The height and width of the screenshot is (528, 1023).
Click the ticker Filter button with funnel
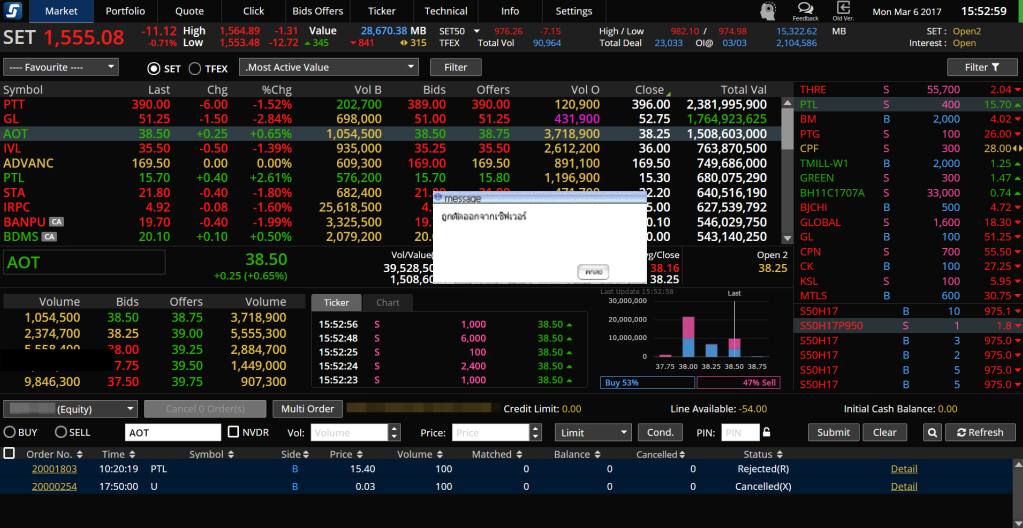tap(982, 67)
